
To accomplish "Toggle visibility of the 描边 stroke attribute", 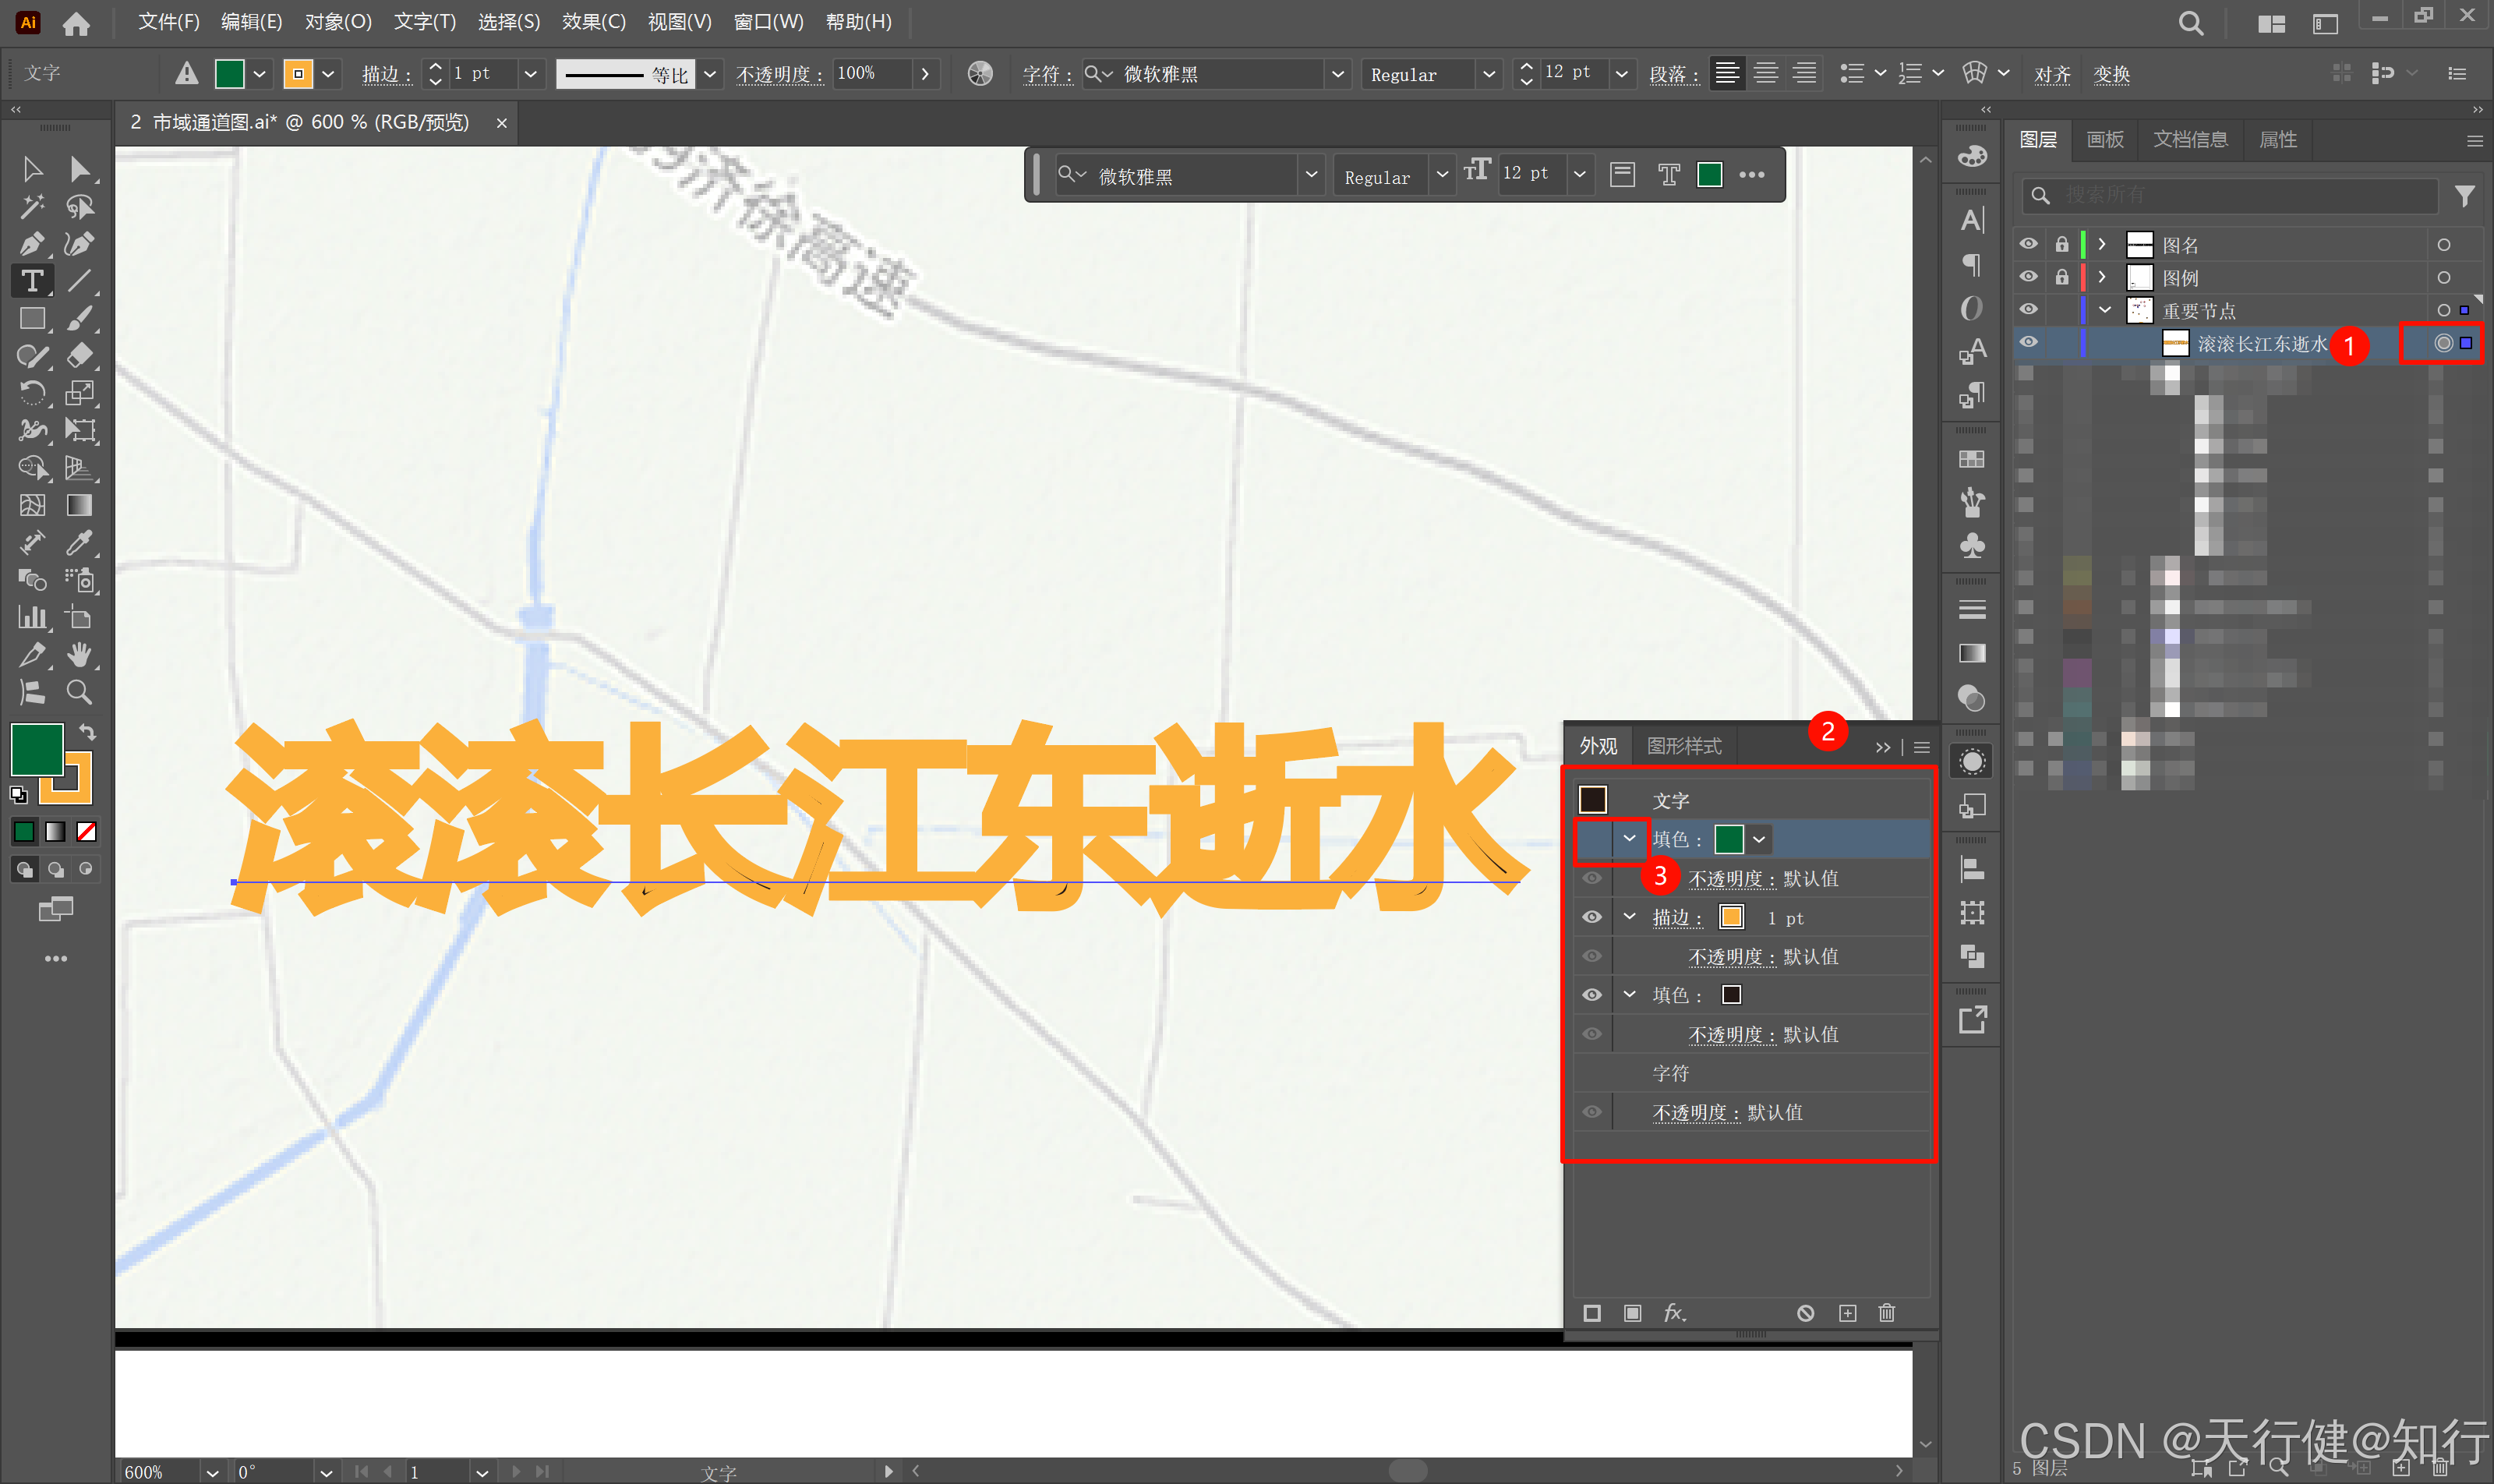I will [x=1592, y=917].
